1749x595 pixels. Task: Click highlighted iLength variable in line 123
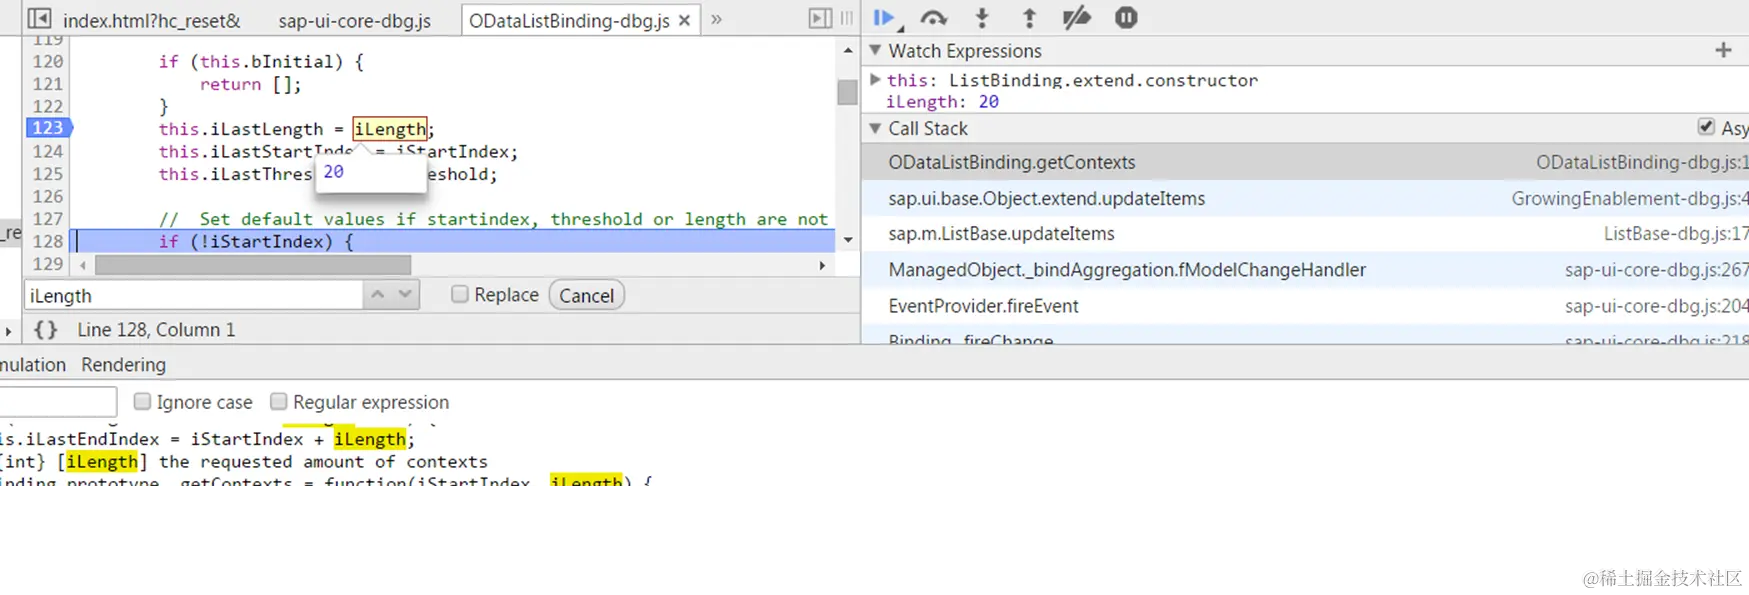point(389,129)
